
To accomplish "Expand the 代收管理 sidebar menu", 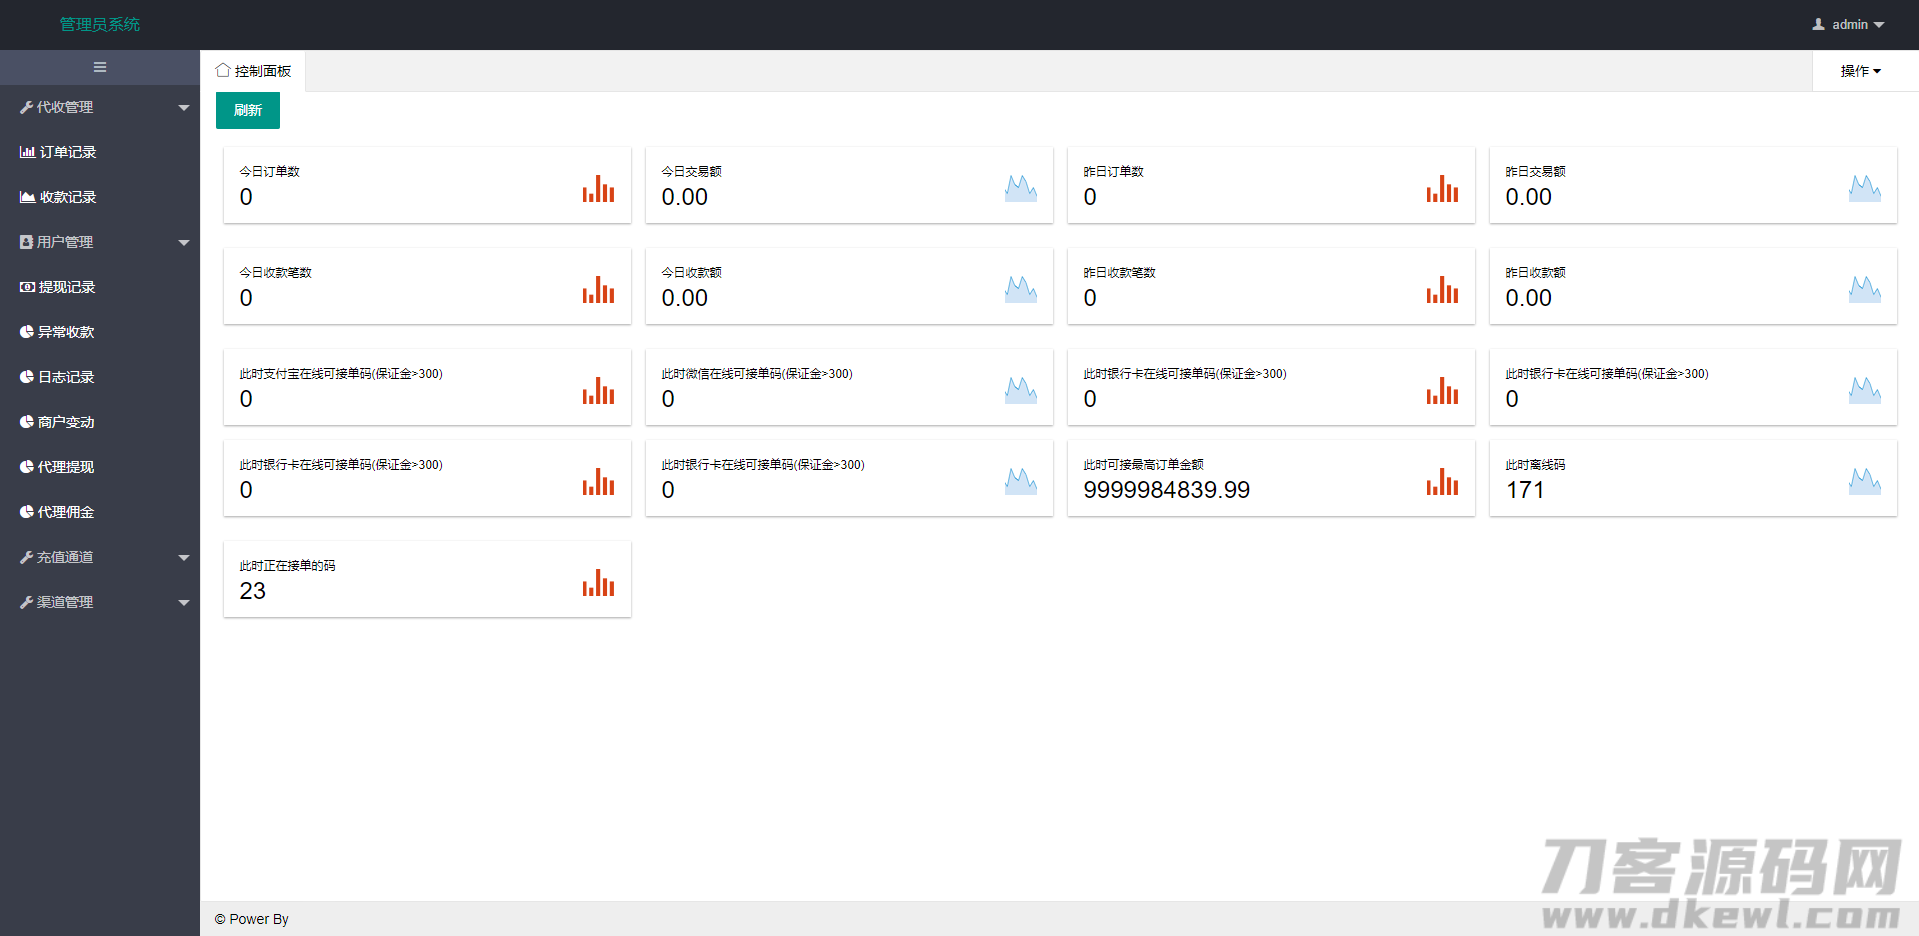I will 100,107.
